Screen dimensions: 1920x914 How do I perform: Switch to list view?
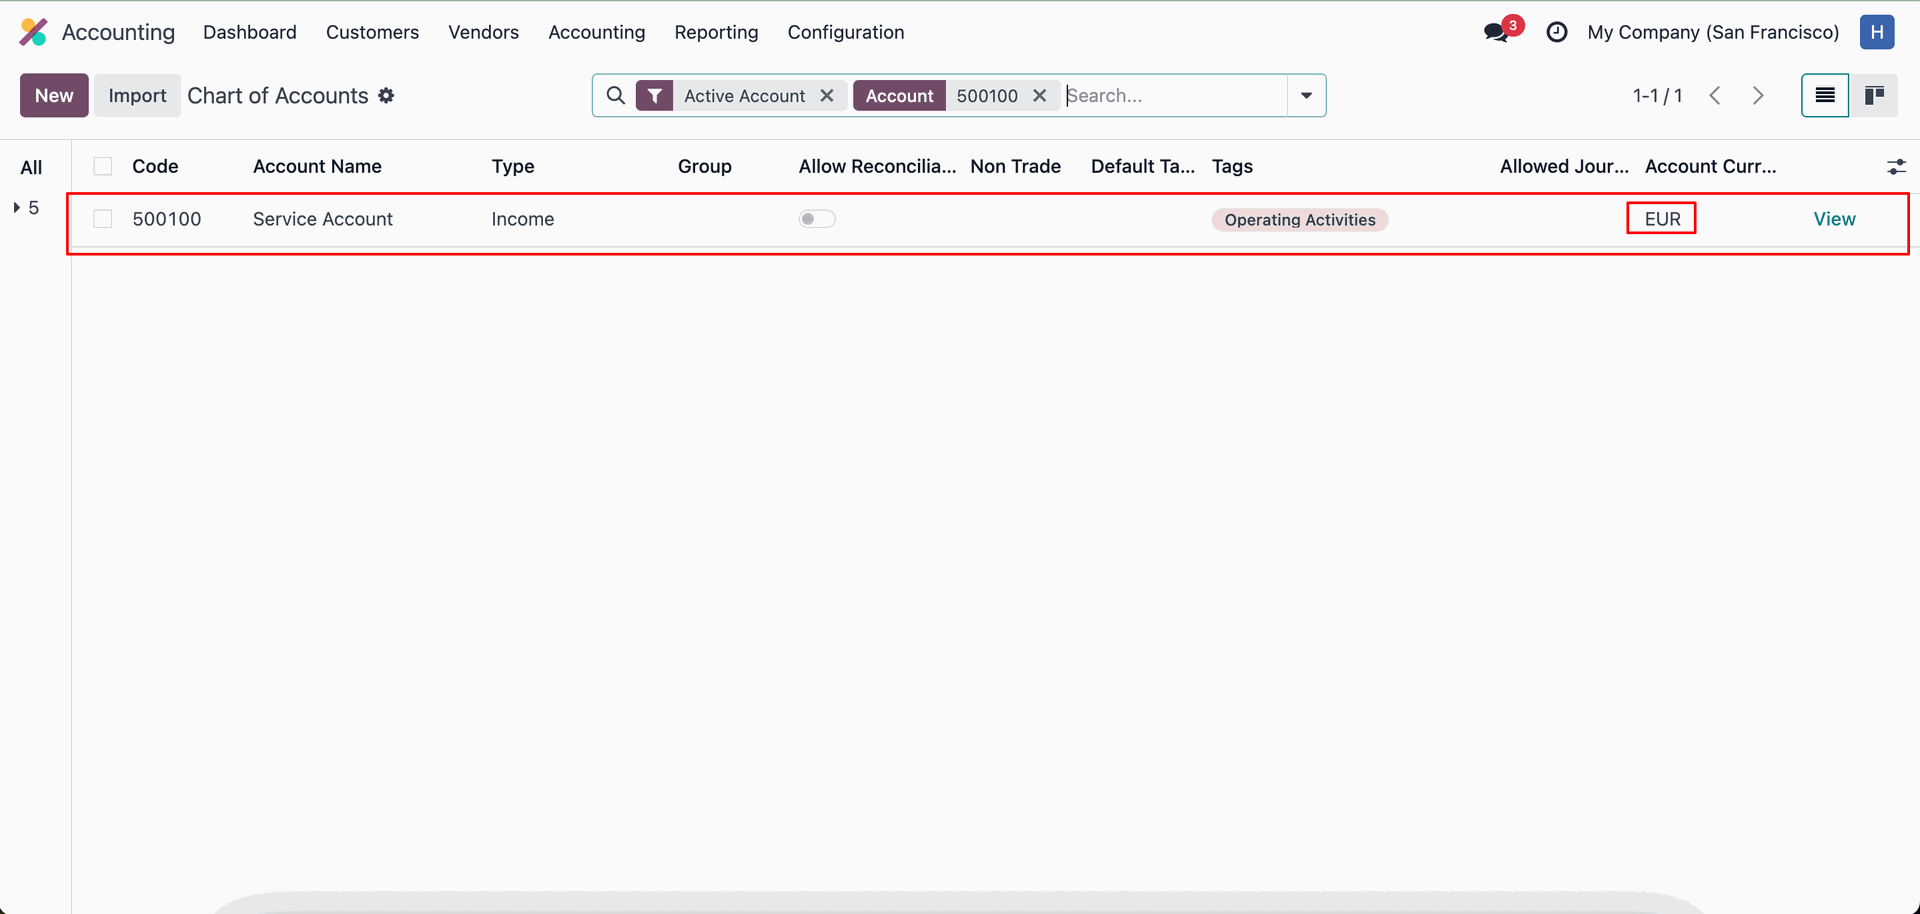pyautogui.click(x=1825, y=95)
